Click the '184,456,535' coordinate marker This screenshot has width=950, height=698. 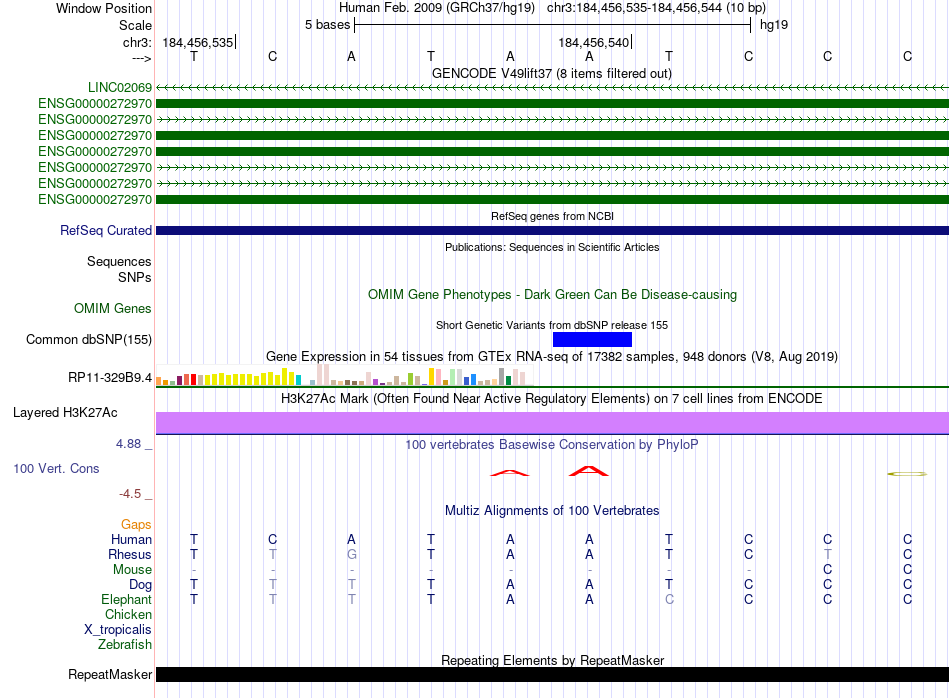[x=198, y=42]
